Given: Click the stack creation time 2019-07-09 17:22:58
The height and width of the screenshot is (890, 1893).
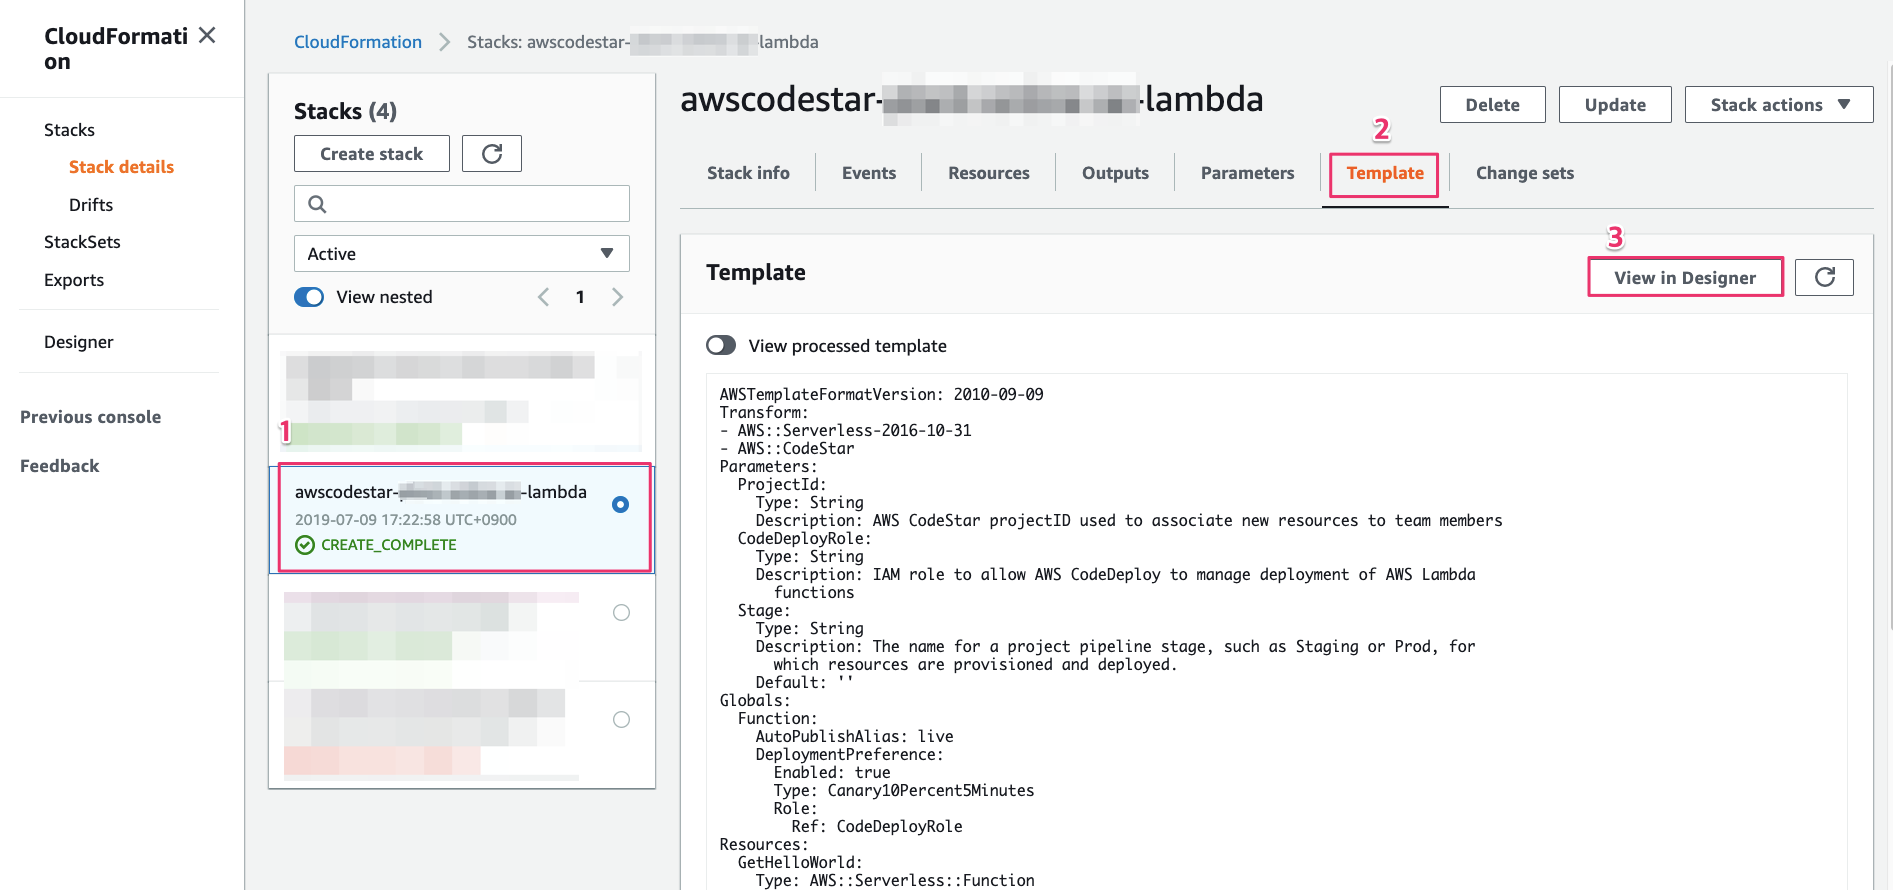Looking at the screenshot, I should click(406, 520).
